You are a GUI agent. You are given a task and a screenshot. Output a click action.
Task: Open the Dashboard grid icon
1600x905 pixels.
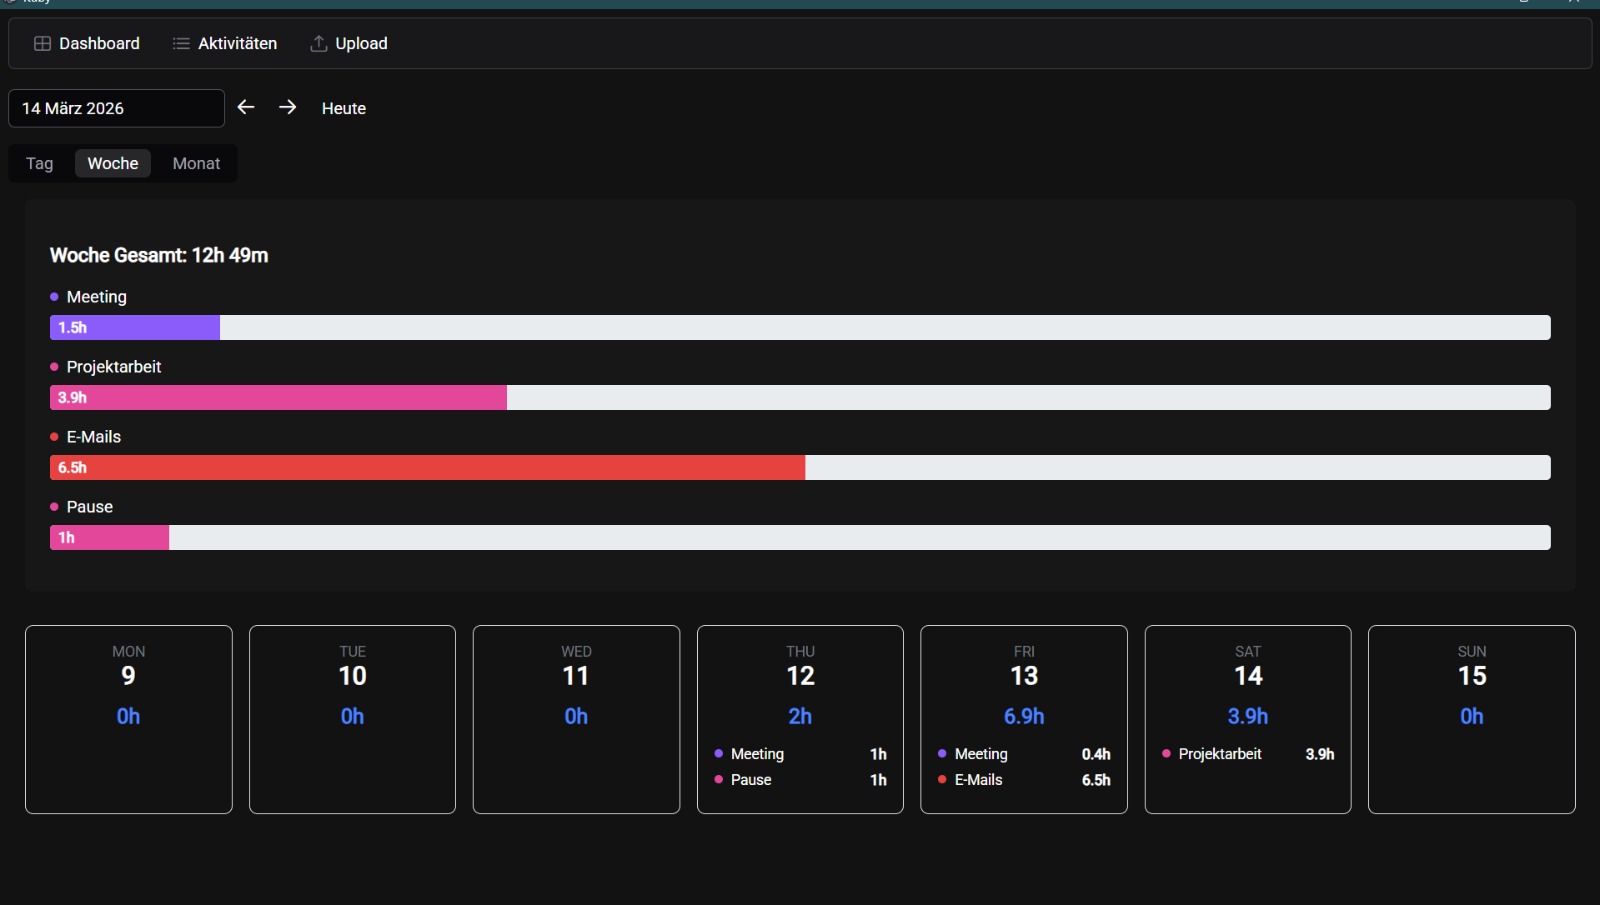[x=41, y=43]
